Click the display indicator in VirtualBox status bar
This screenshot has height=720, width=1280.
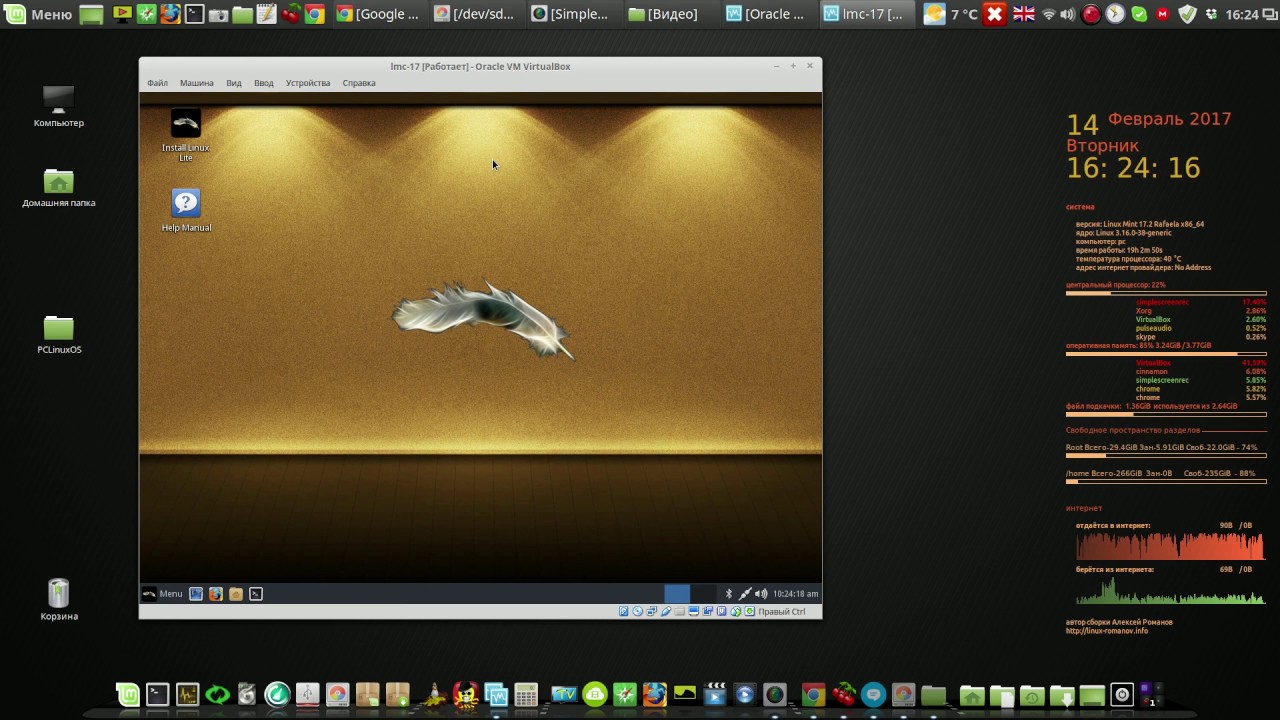[x=694, y=612]
